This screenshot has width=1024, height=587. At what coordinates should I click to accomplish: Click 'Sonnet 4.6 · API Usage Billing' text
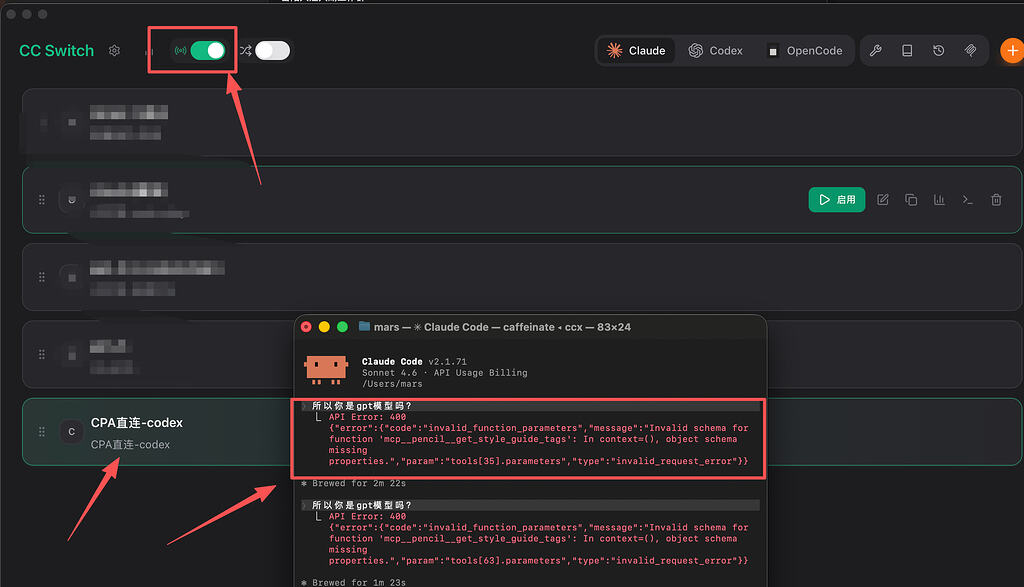445,373
